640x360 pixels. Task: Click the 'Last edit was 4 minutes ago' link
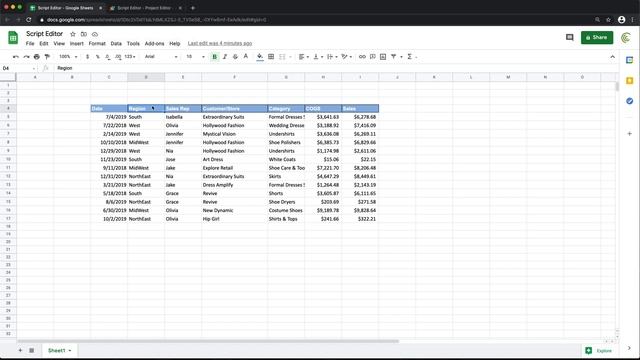[x=220, y=43]
